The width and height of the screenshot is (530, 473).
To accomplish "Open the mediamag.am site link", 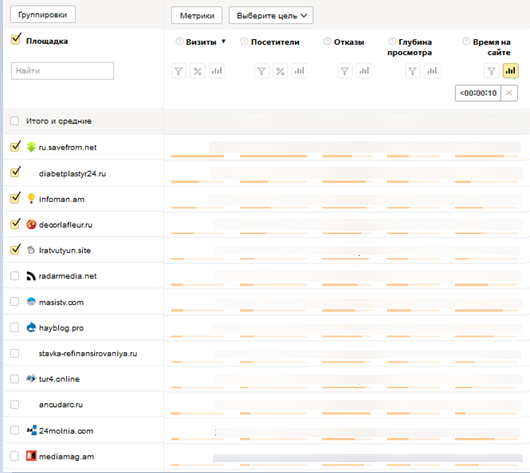I will (66, 456).
